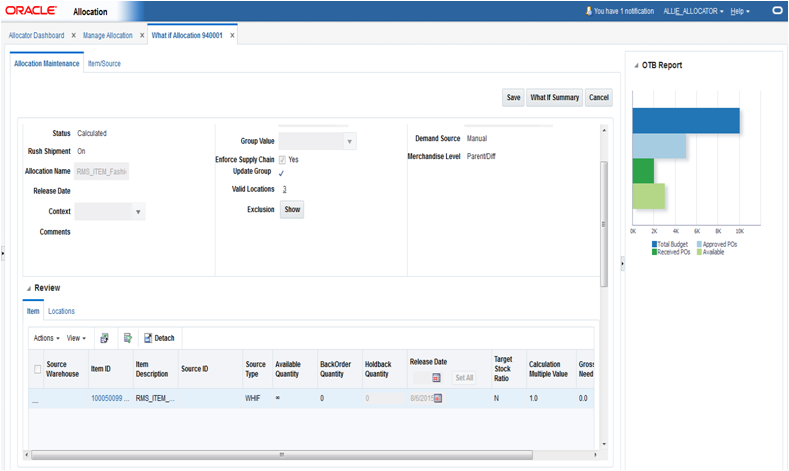The width and height of the screenshot is (789, 471).
Task: Select the Item review tab
Action: coord(33,311)
